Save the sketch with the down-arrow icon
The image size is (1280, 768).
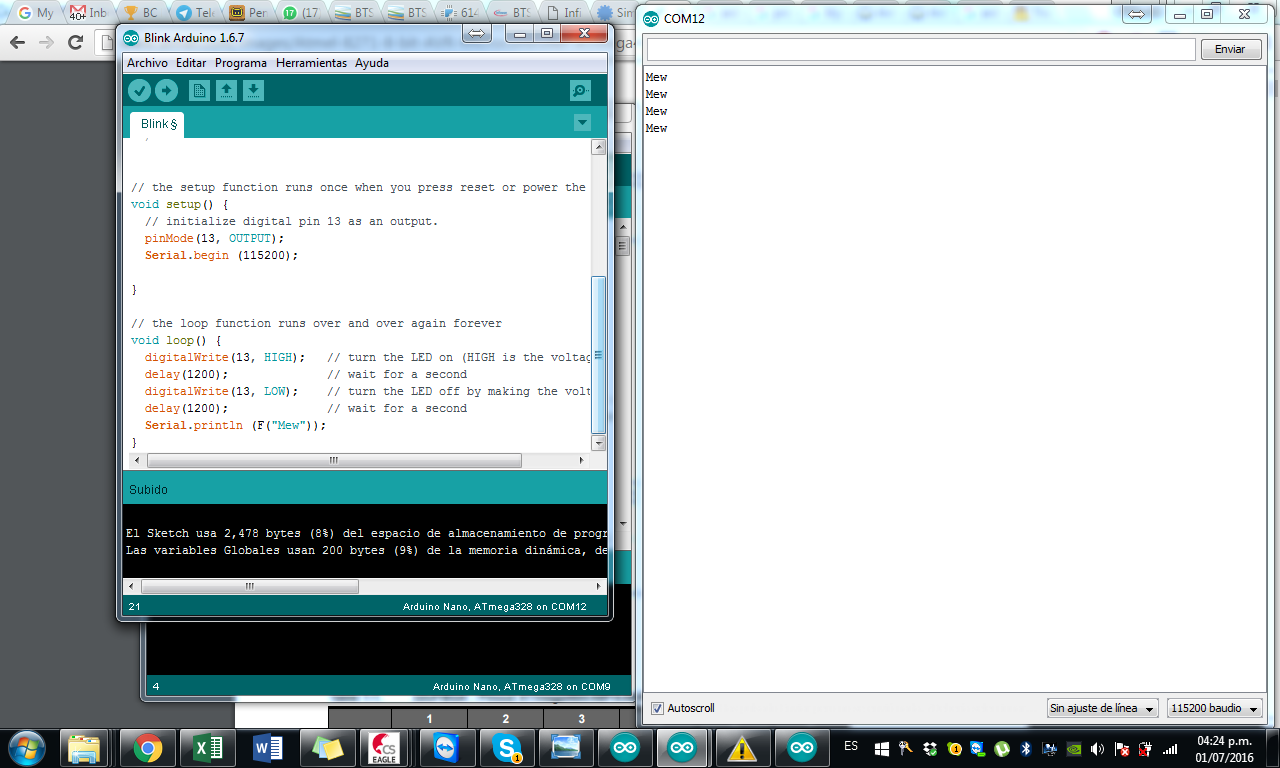pyautogui.click(x=253, y=90)
